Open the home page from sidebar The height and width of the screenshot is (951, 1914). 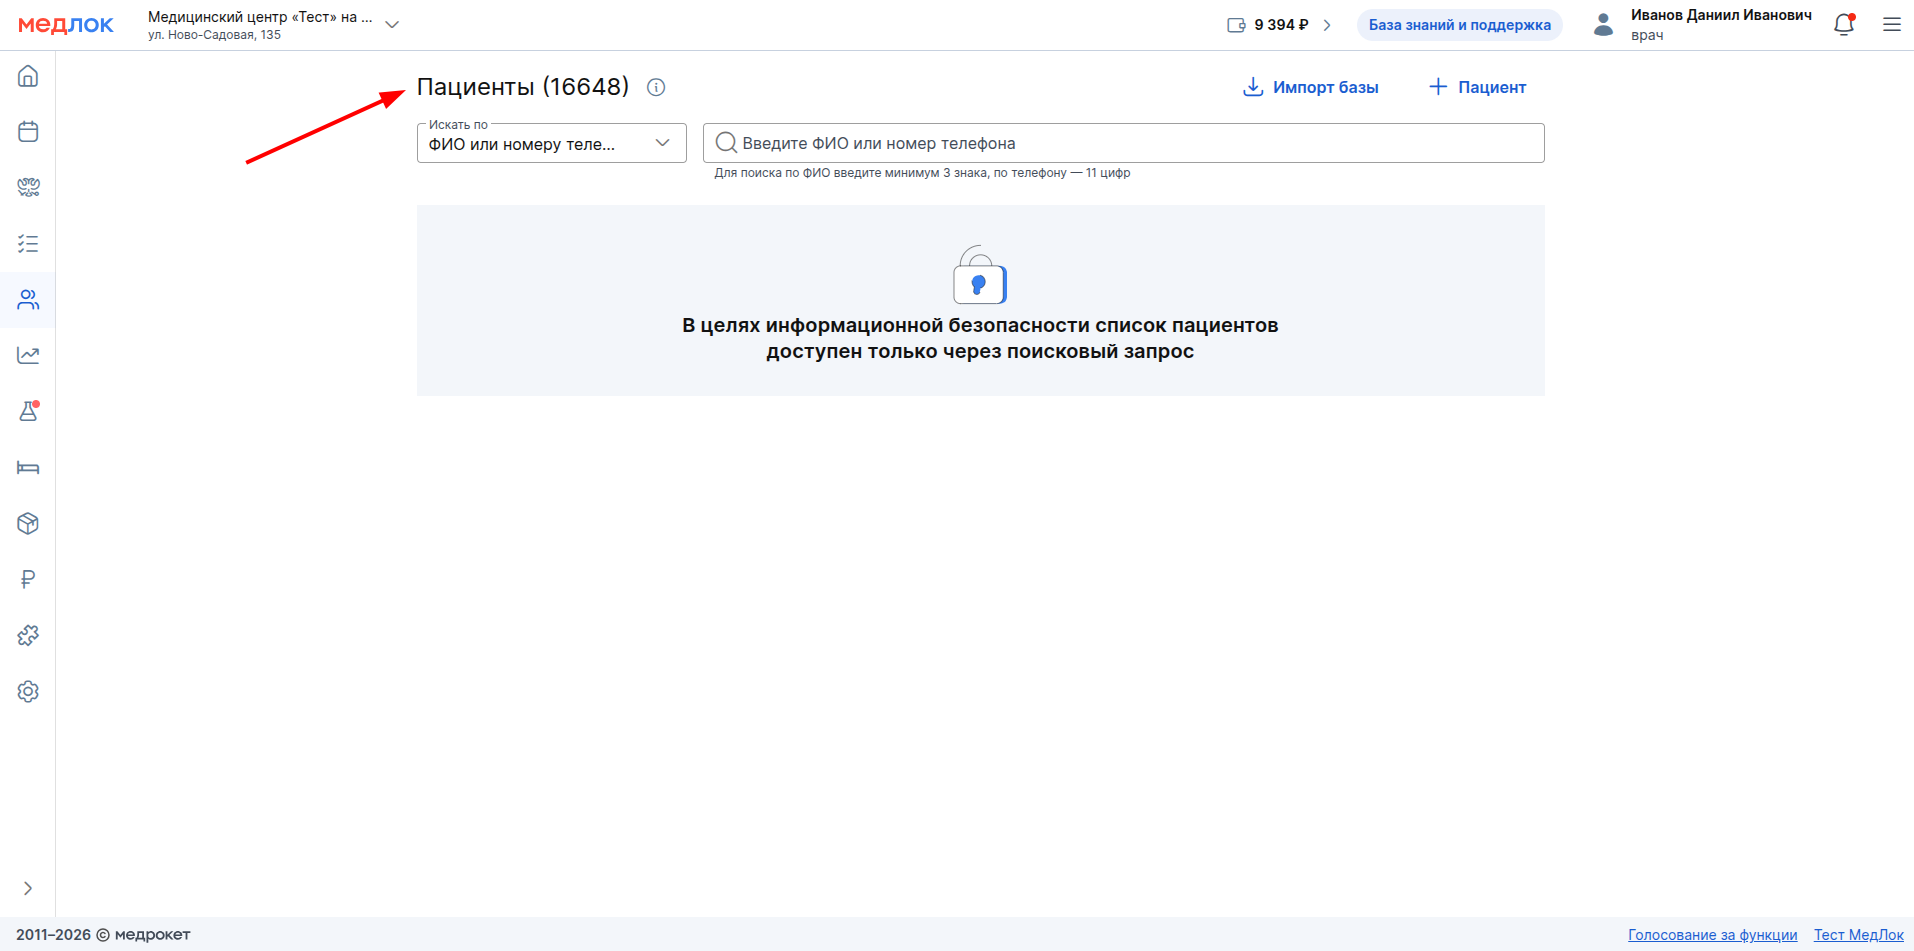pos(28,76)
